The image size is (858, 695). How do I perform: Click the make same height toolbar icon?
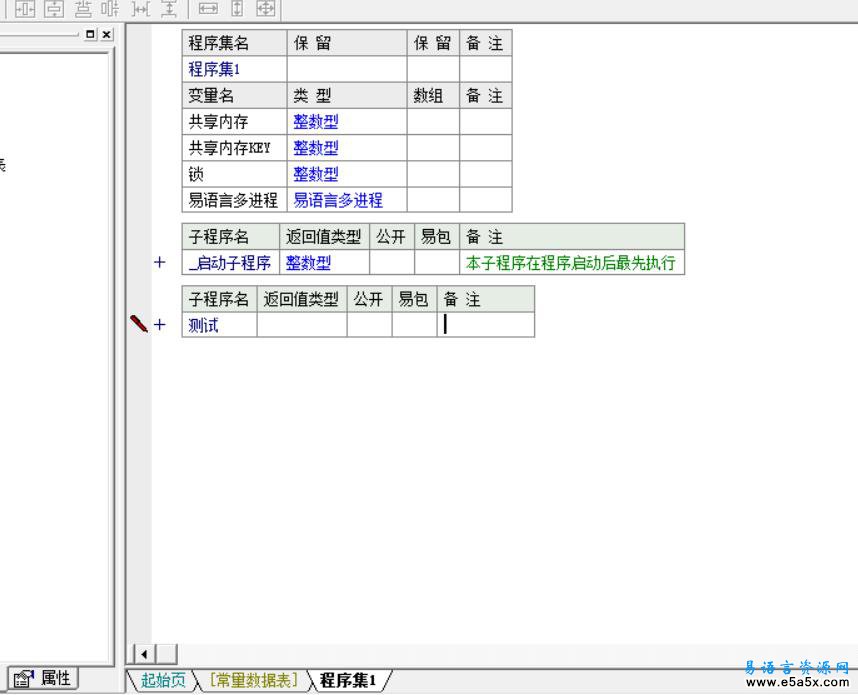click(x=237, y=8)
